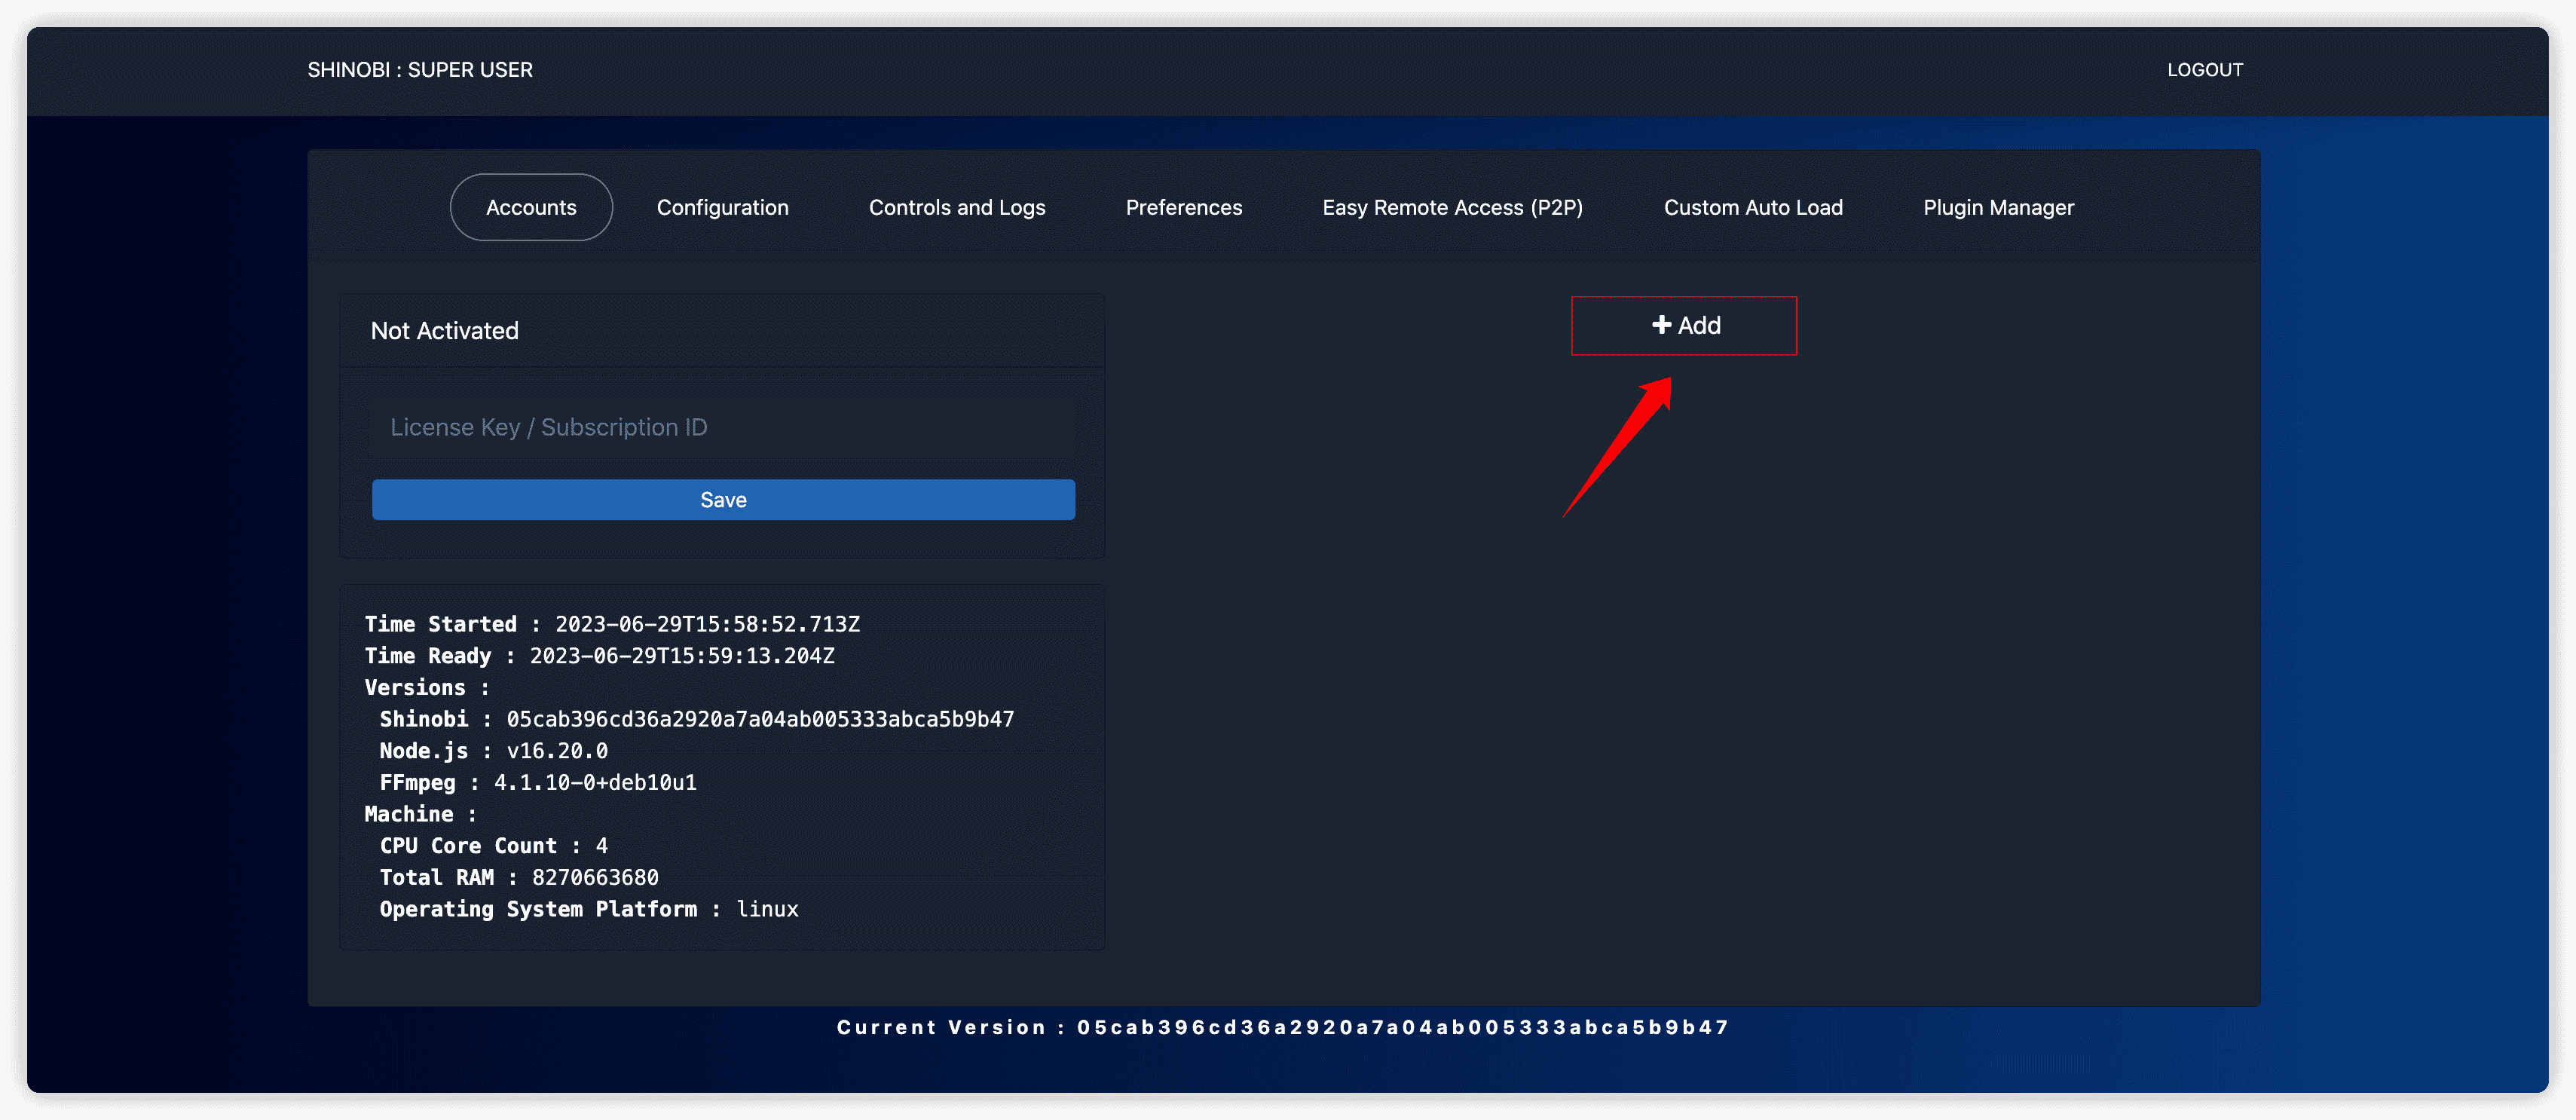Open the Accounts tab

tap(531, 208)
